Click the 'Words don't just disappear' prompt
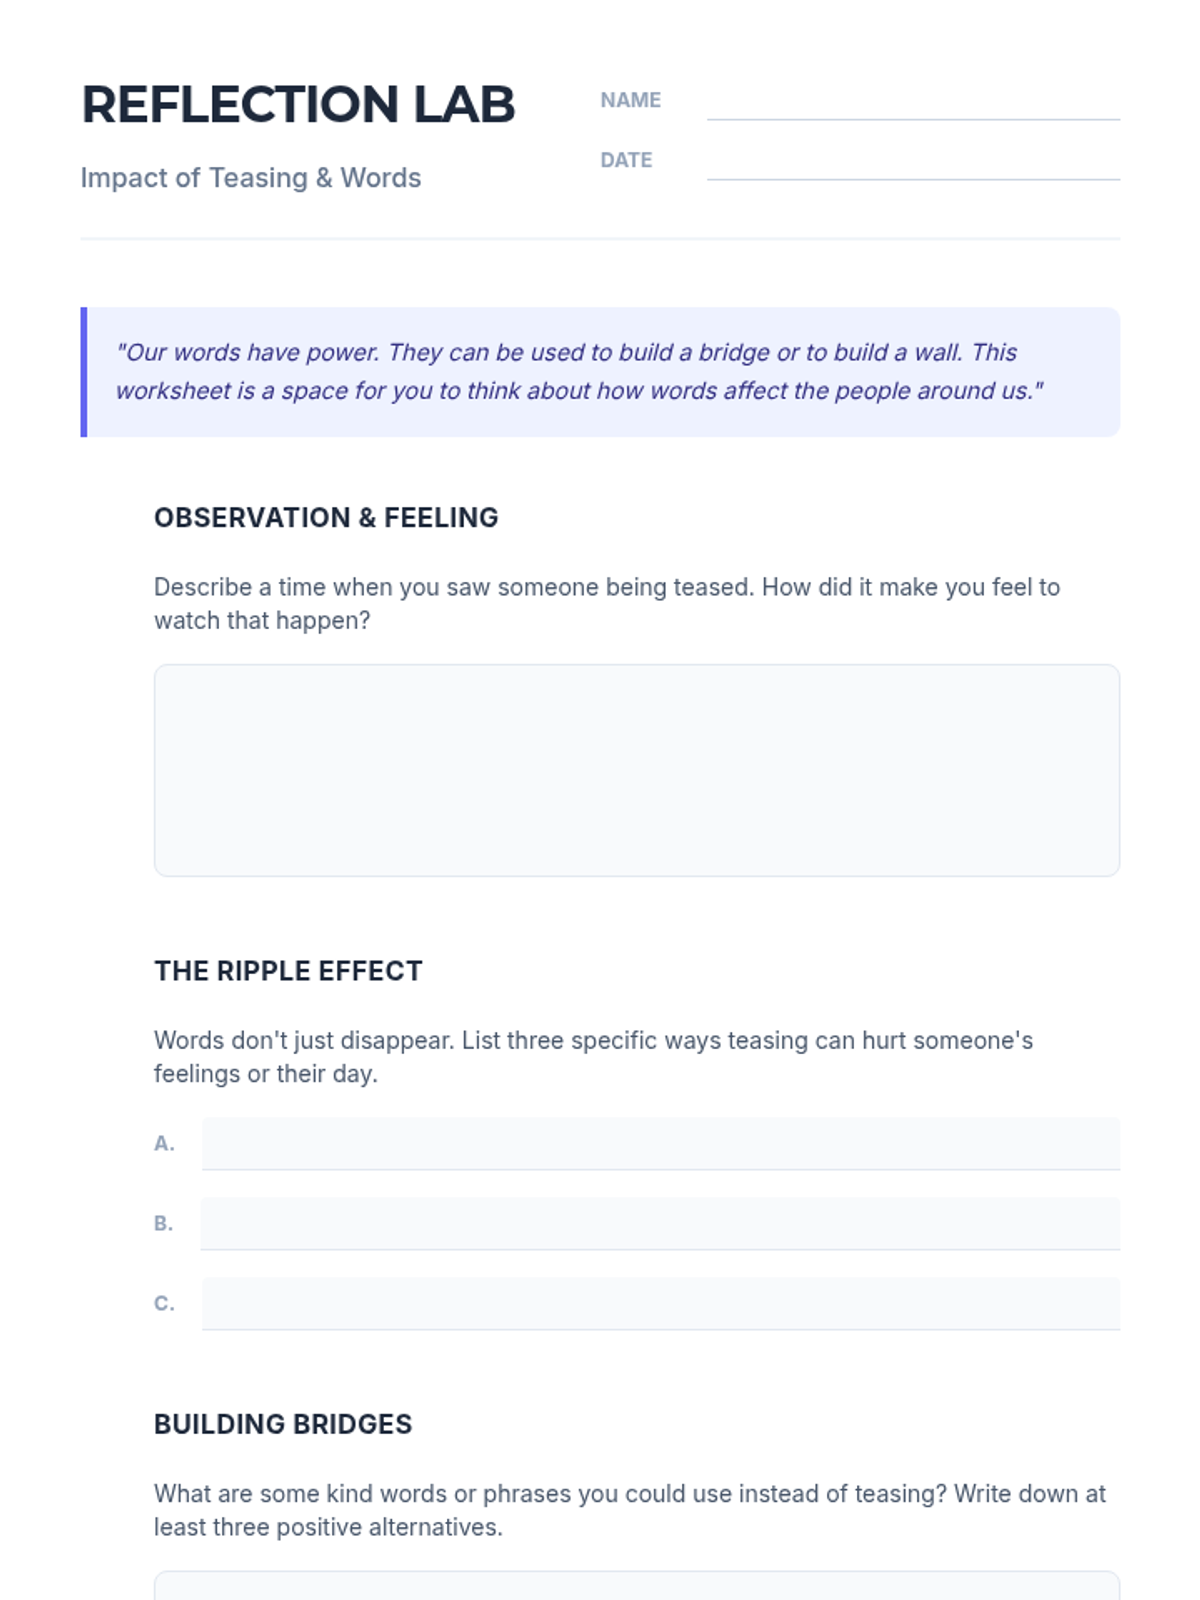Image resolution: width=1200 pixels, height=1600 pixels. pos(594,1057)
